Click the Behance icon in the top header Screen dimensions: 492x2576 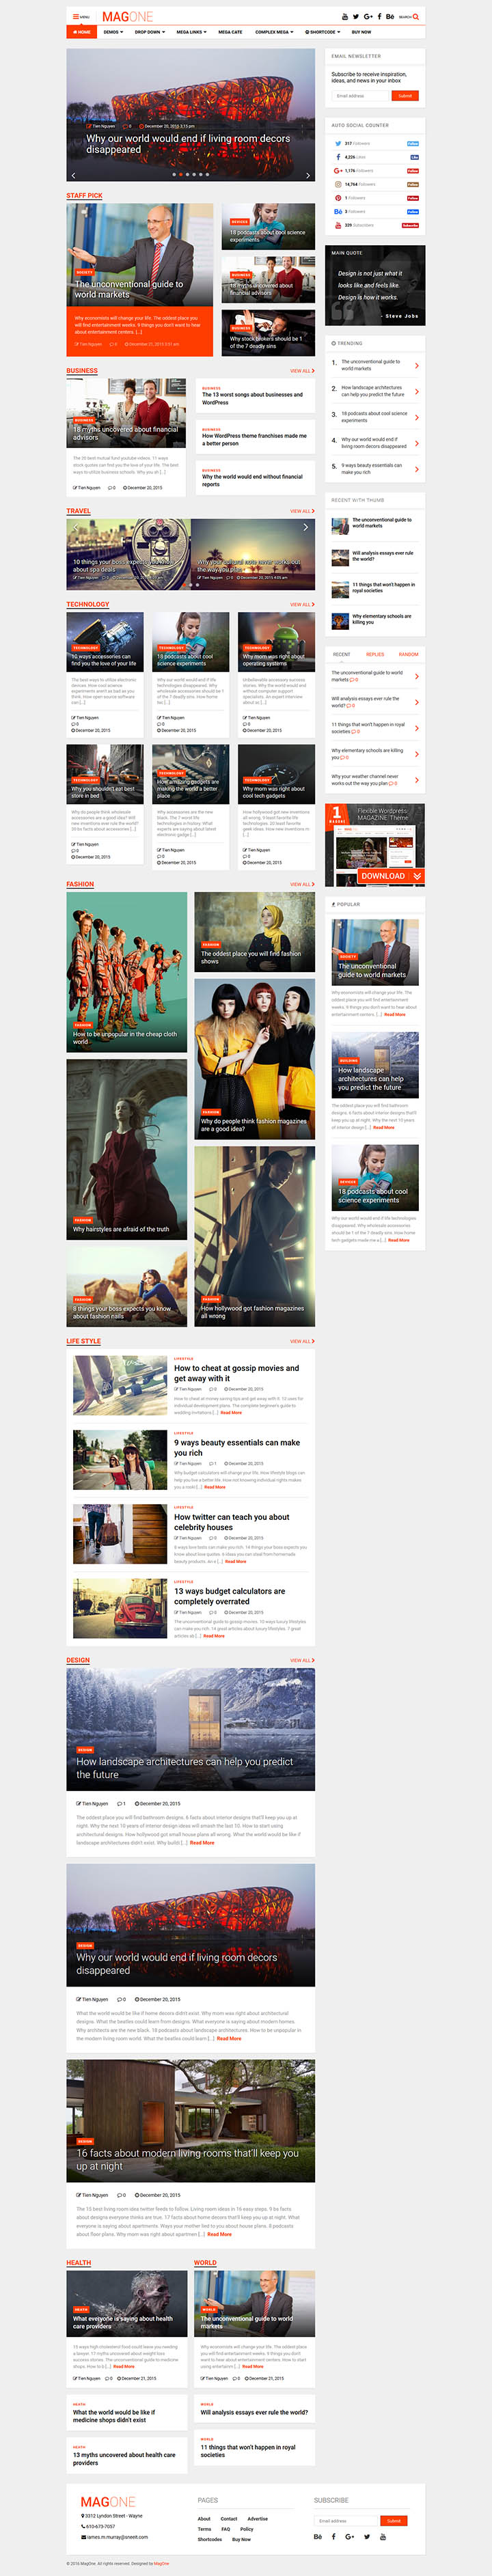click(x=390, y=17)
